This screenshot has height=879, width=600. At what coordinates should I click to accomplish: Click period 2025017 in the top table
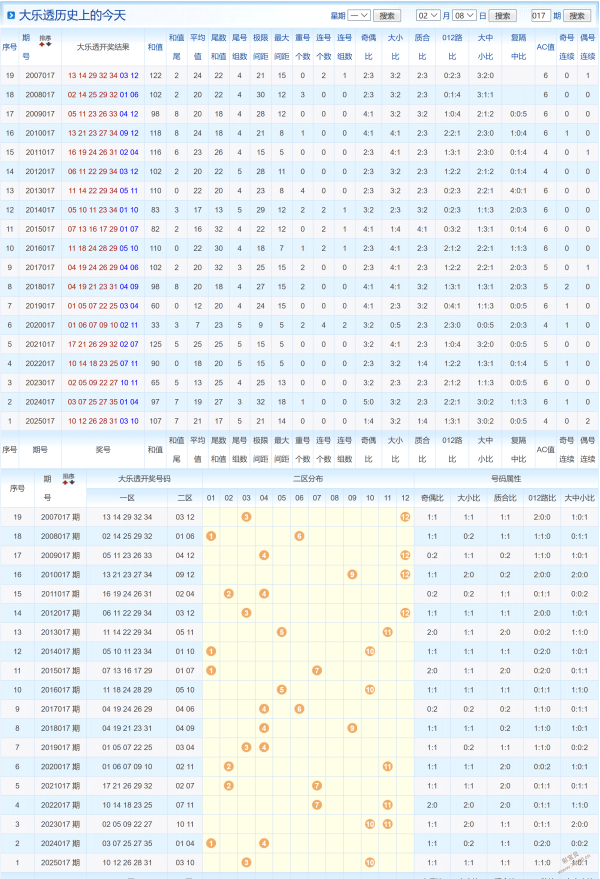pos(41,421)
